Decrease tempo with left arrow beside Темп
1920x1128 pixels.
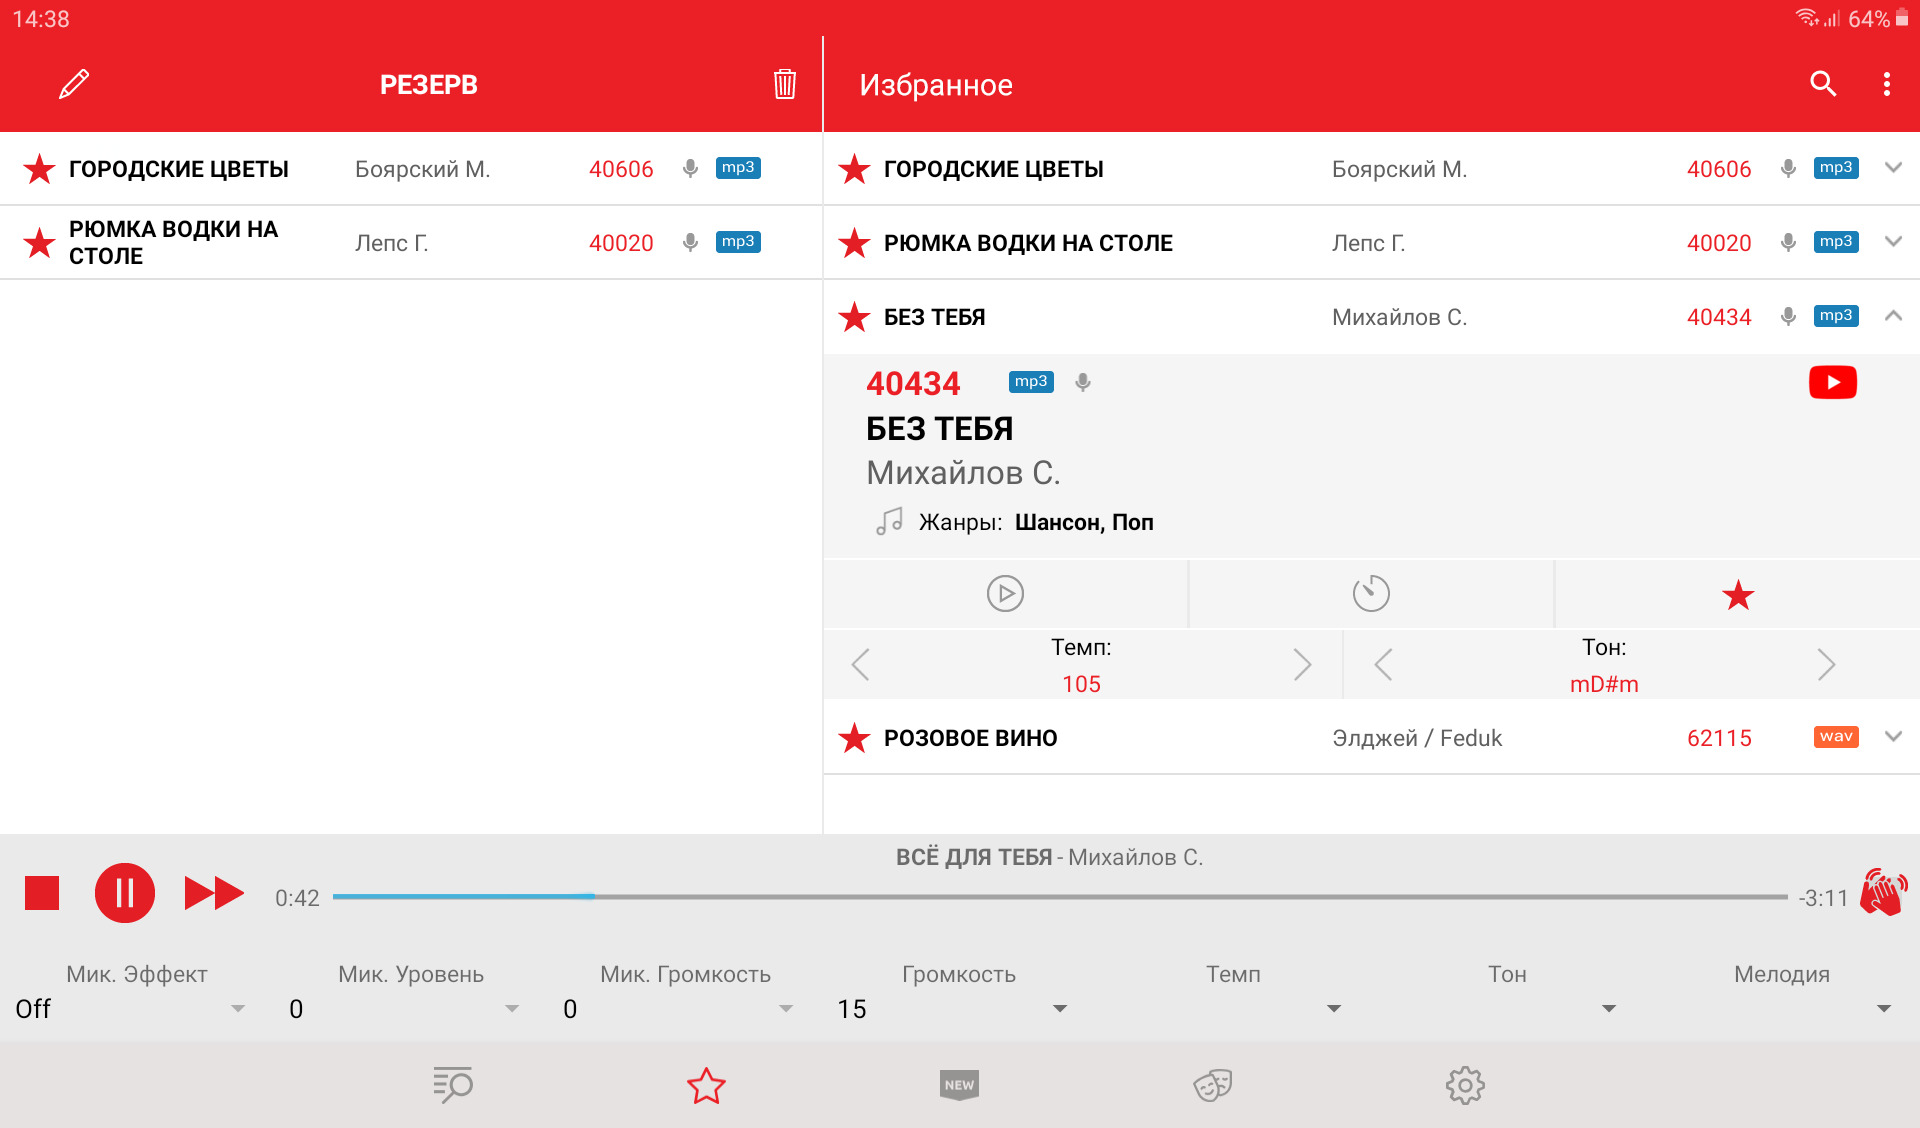tap(860, 664)
